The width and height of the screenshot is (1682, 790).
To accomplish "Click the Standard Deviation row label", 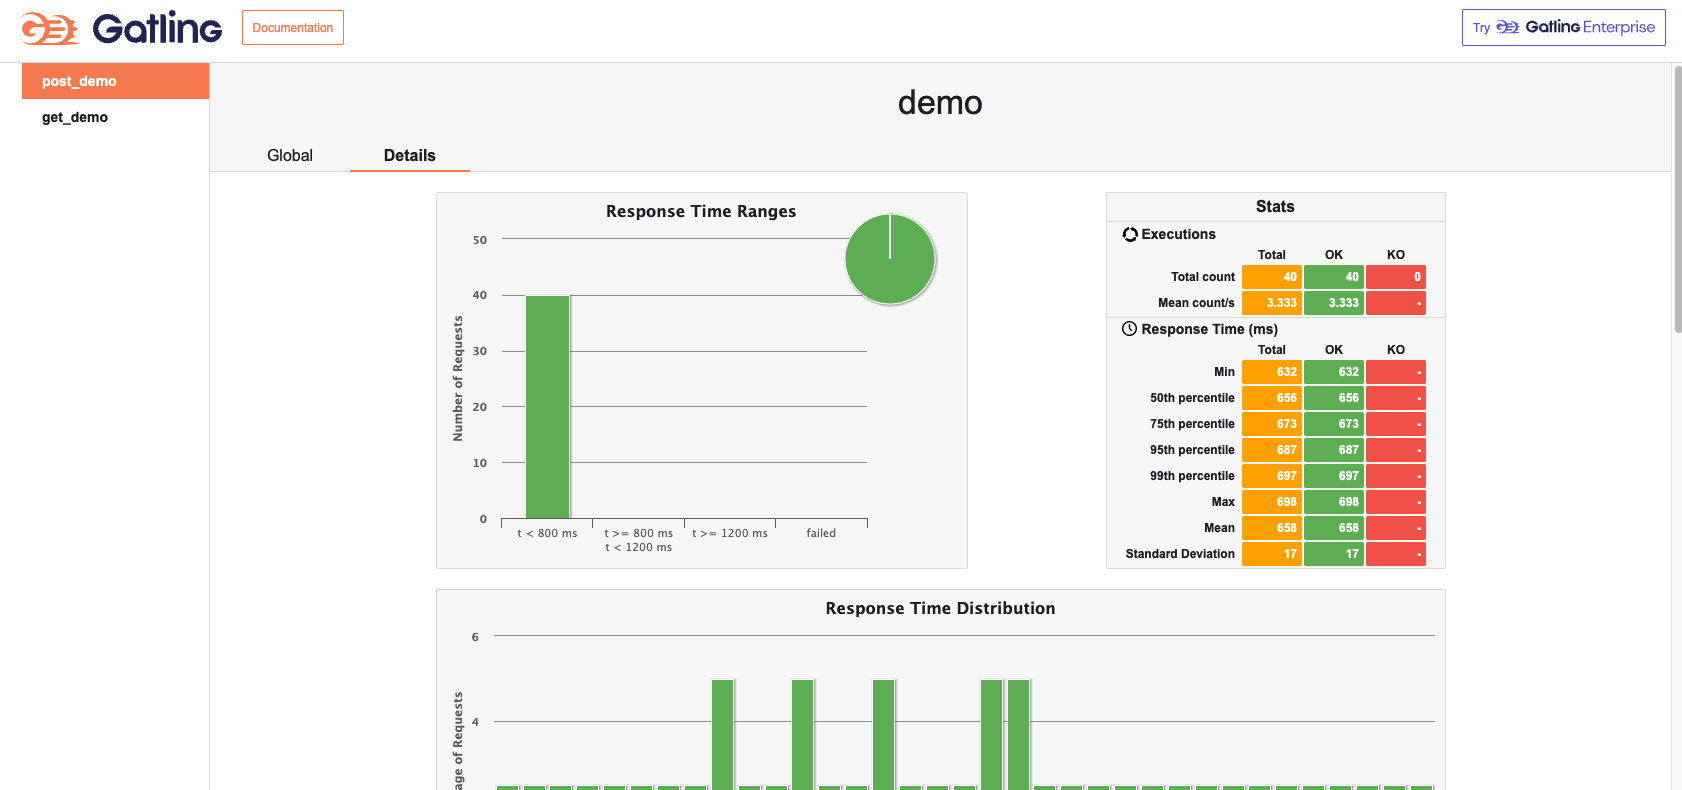I will click(x=1180, y=554).
